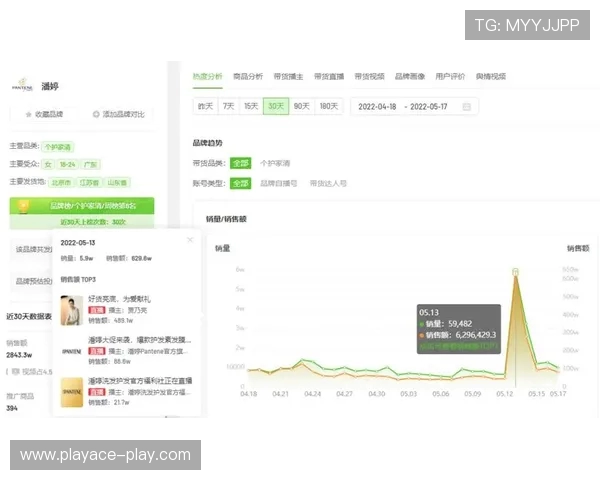
Task: Click the 05.09 axis label on chart
Action: (x=473, y=394)
